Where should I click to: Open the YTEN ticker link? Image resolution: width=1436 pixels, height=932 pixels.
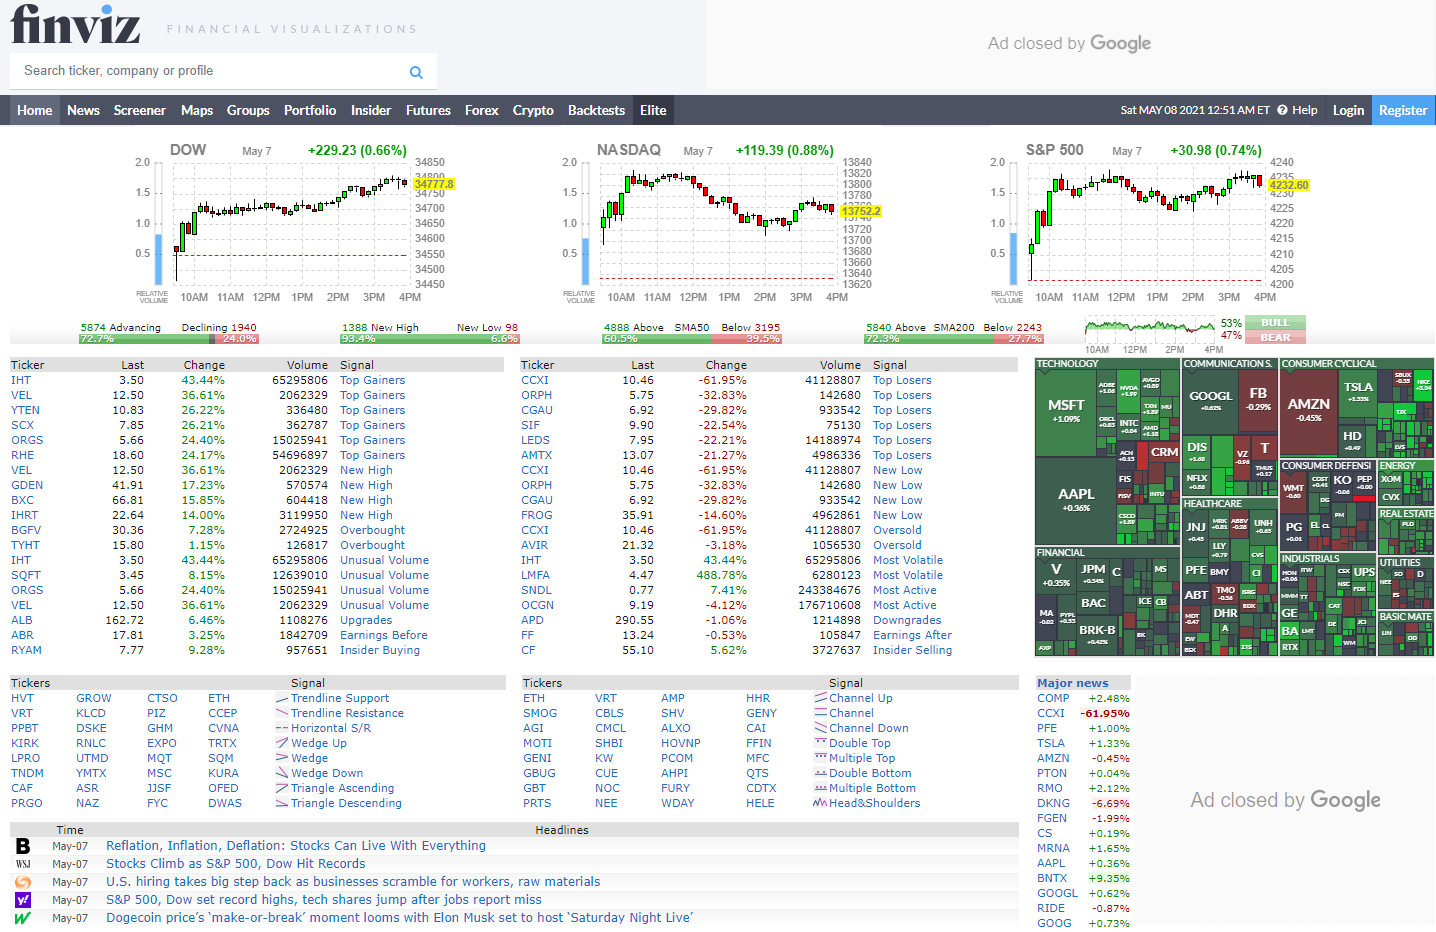26,410
